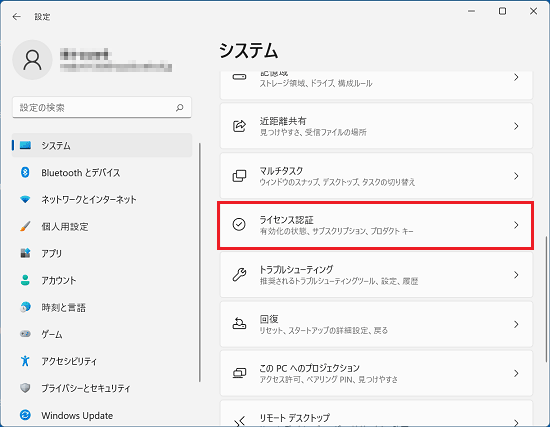Select システム in the sidebar
Image resolution: width=550 pixels, height=427 pixels.
coord(102,145)
